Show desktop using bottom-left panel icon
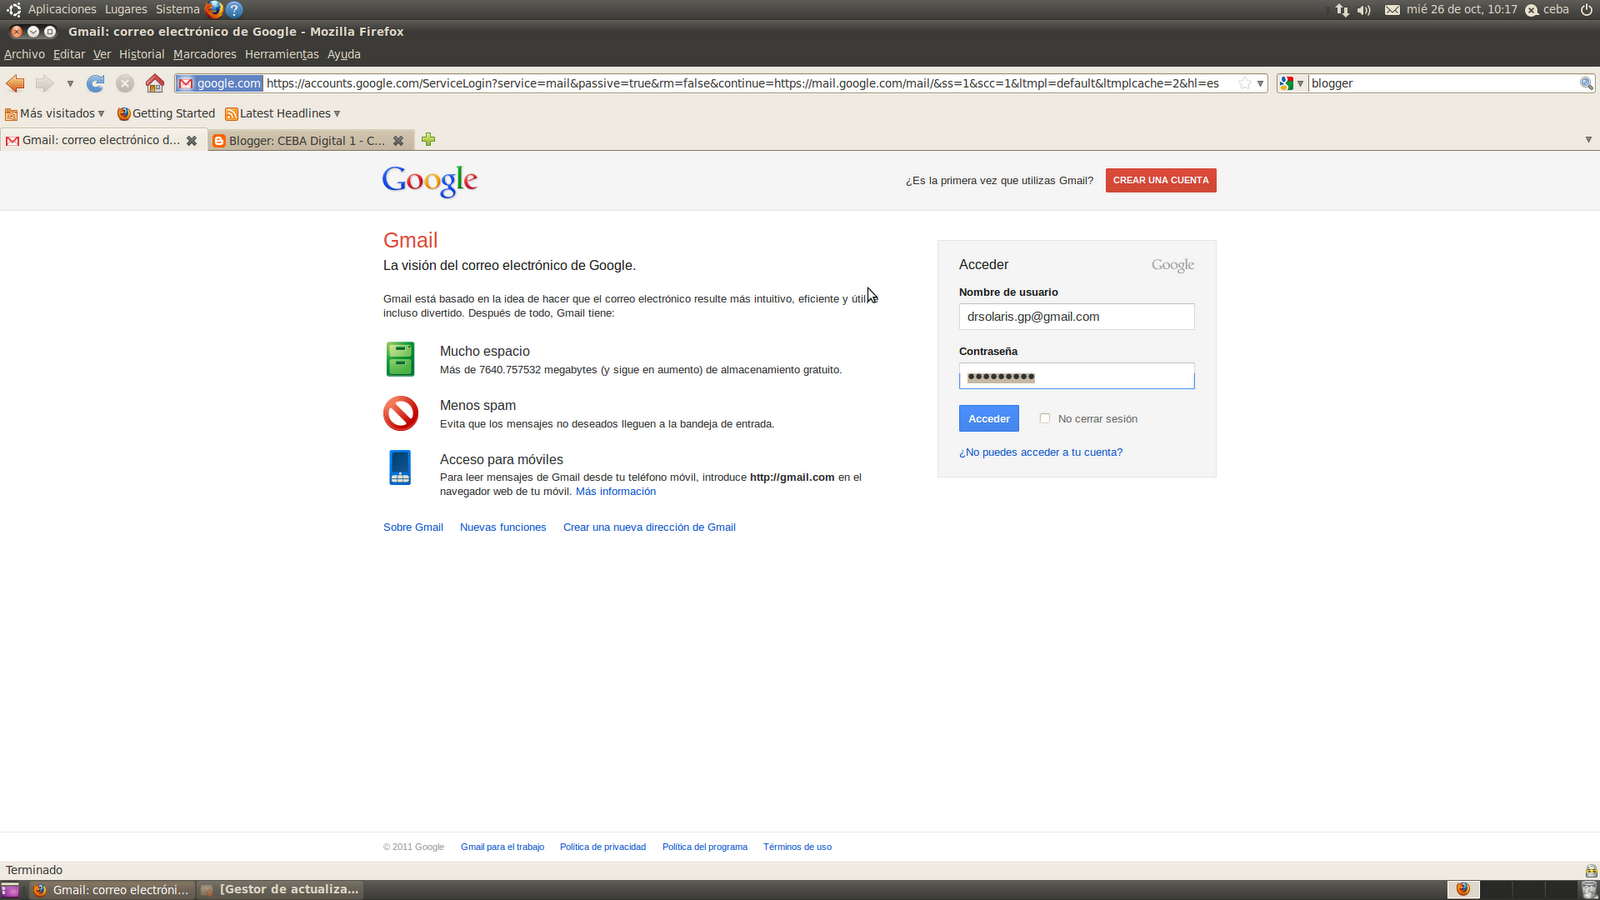Viewport: 1600px width, 900px height. point(10,889)
